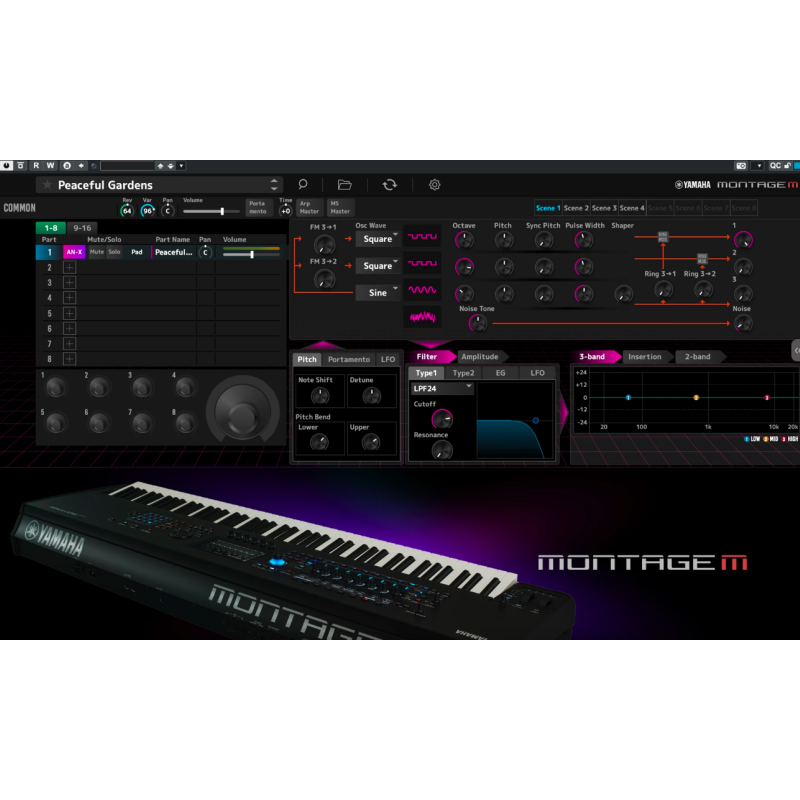Open the Portamento tab in pitch panel
This screenshot has width=800, height=800.
click(349, 359)
